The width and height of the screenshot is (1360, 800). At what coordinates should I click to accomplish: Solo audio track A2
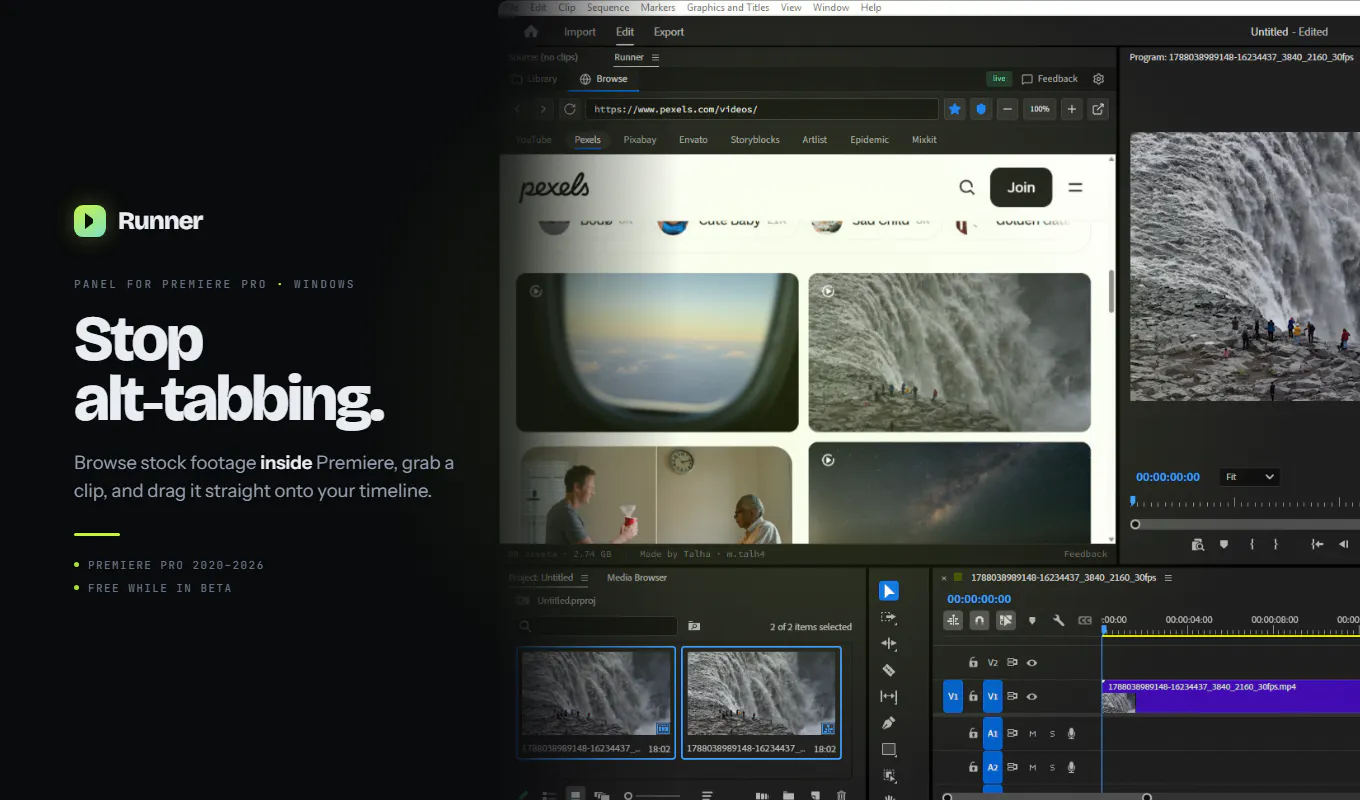coord(1052,767)
